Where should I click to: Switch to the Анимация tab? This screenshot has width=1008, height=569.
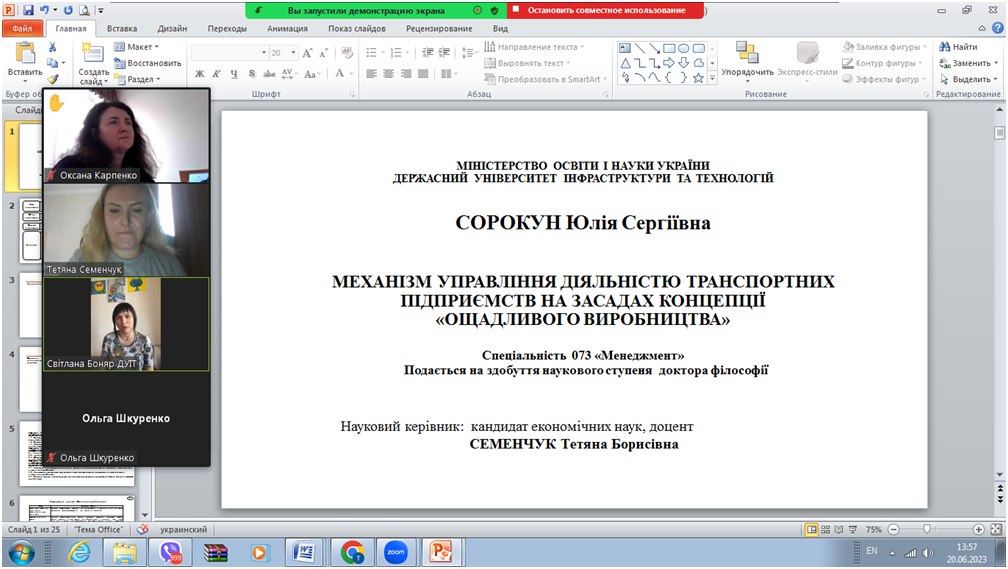(287, 28)
